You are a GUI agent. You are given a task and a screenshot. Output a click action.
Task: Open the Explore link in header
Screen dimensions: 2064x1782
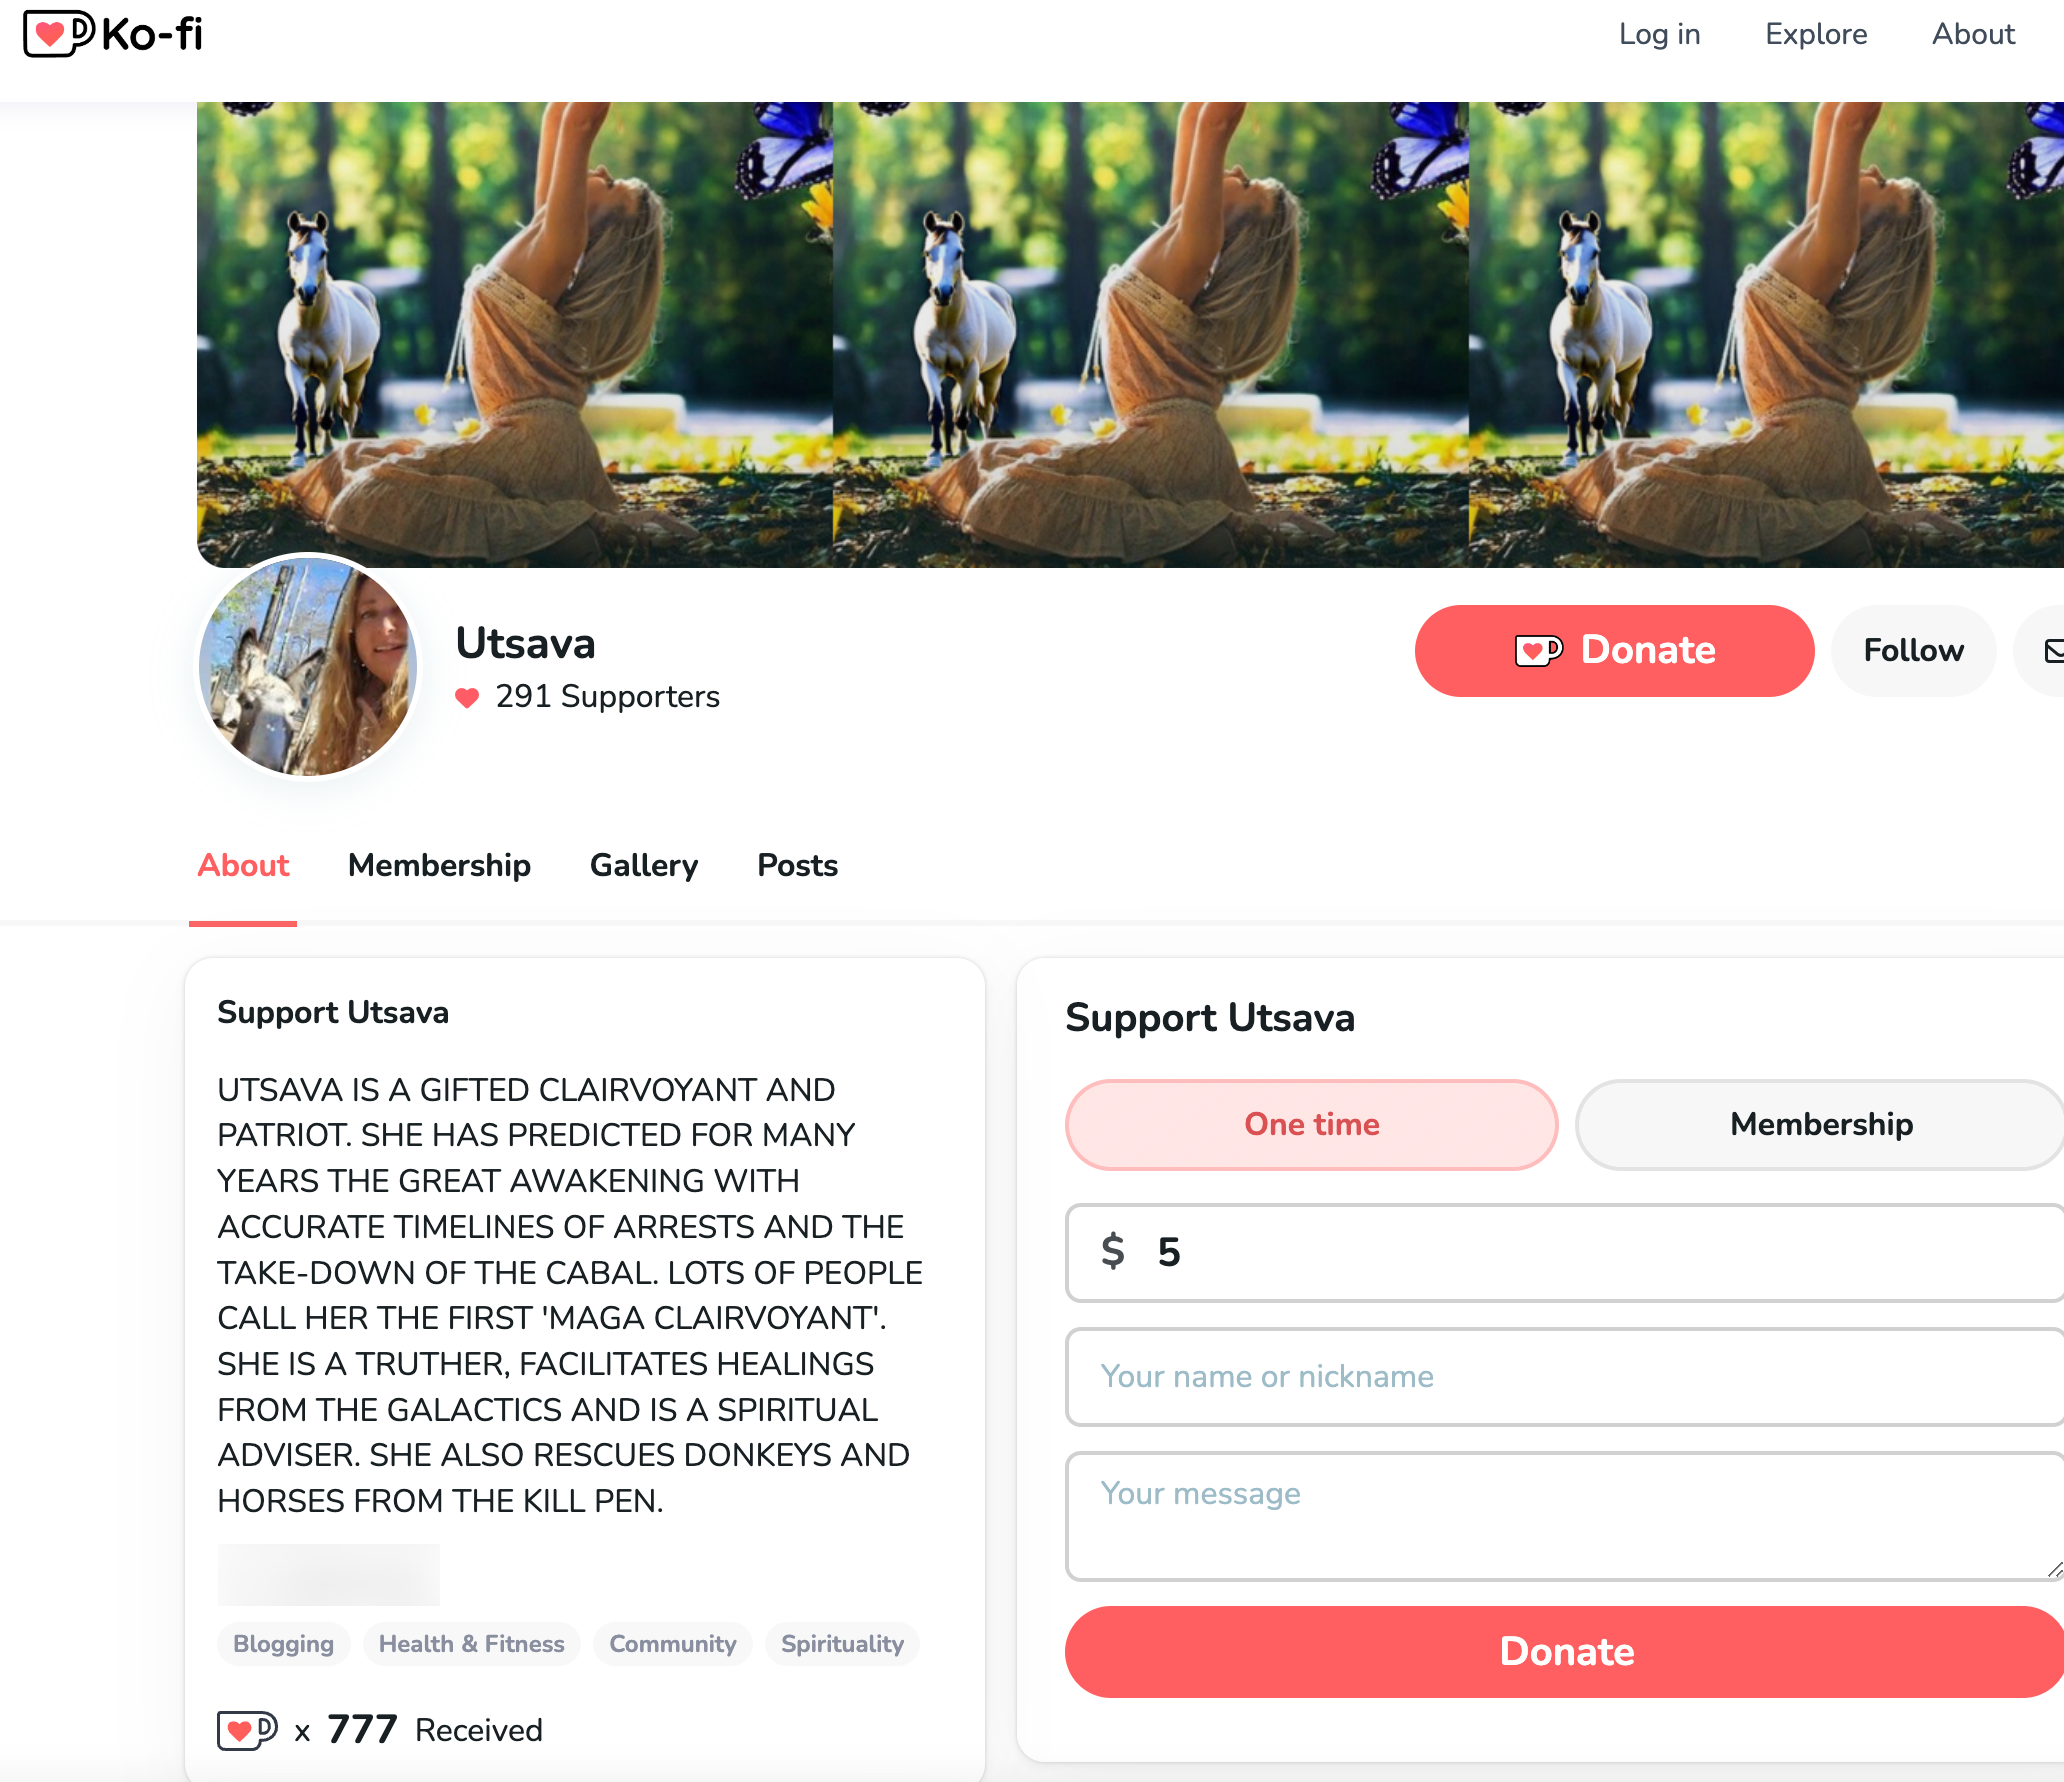pyautogui.click(x=1816, y=34)
